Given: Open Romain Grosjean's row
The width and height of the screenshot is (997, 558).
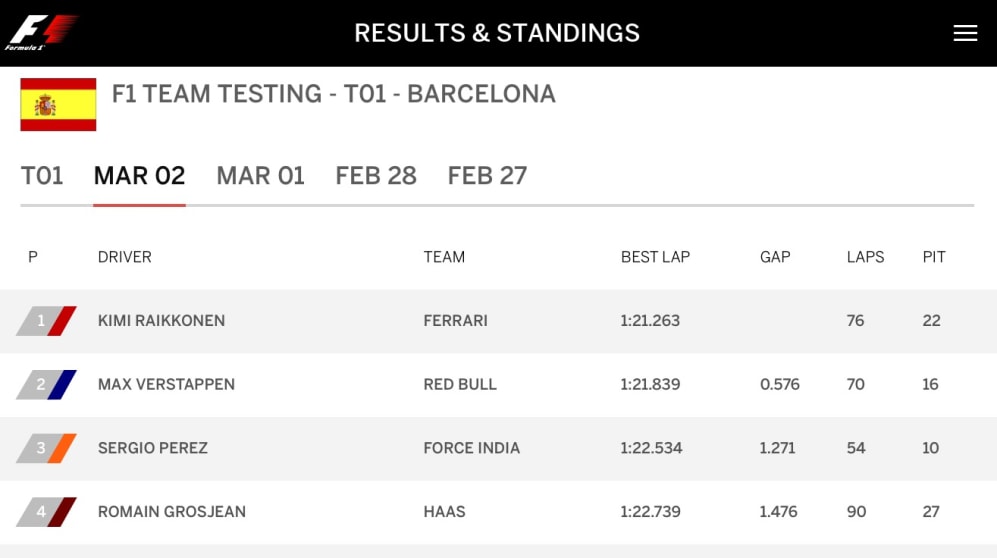Looking at the screenshot, I should 171,512.
